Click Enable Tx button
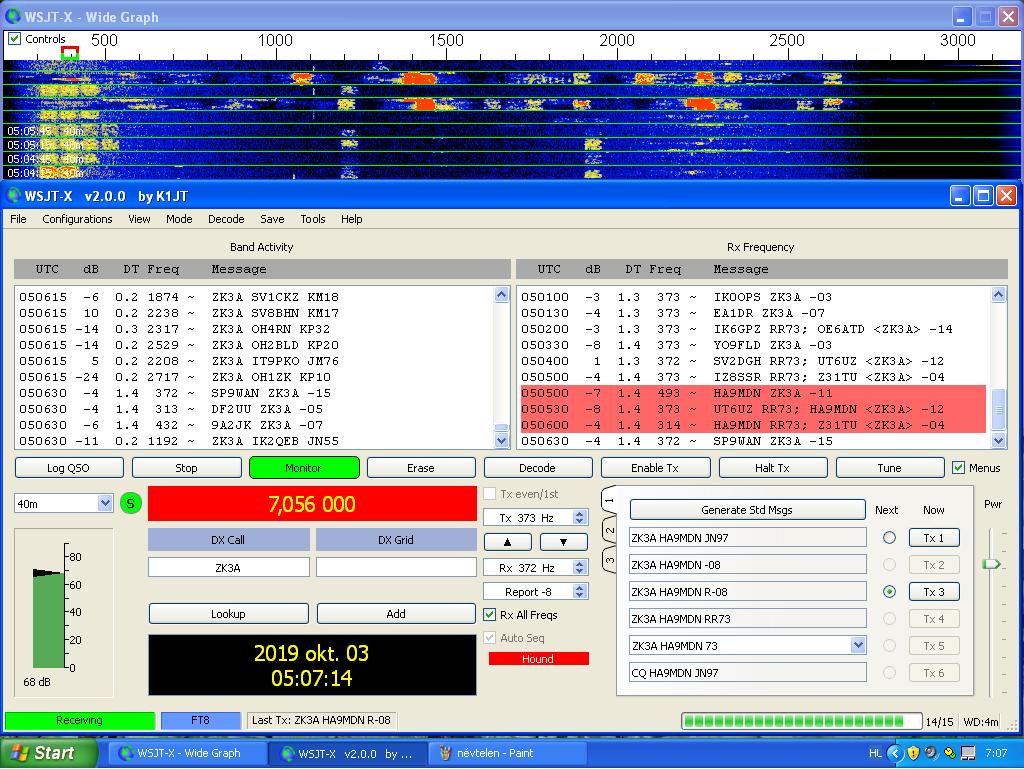The height and width of the screenshot is (769, 1024). tap(655, 467)
